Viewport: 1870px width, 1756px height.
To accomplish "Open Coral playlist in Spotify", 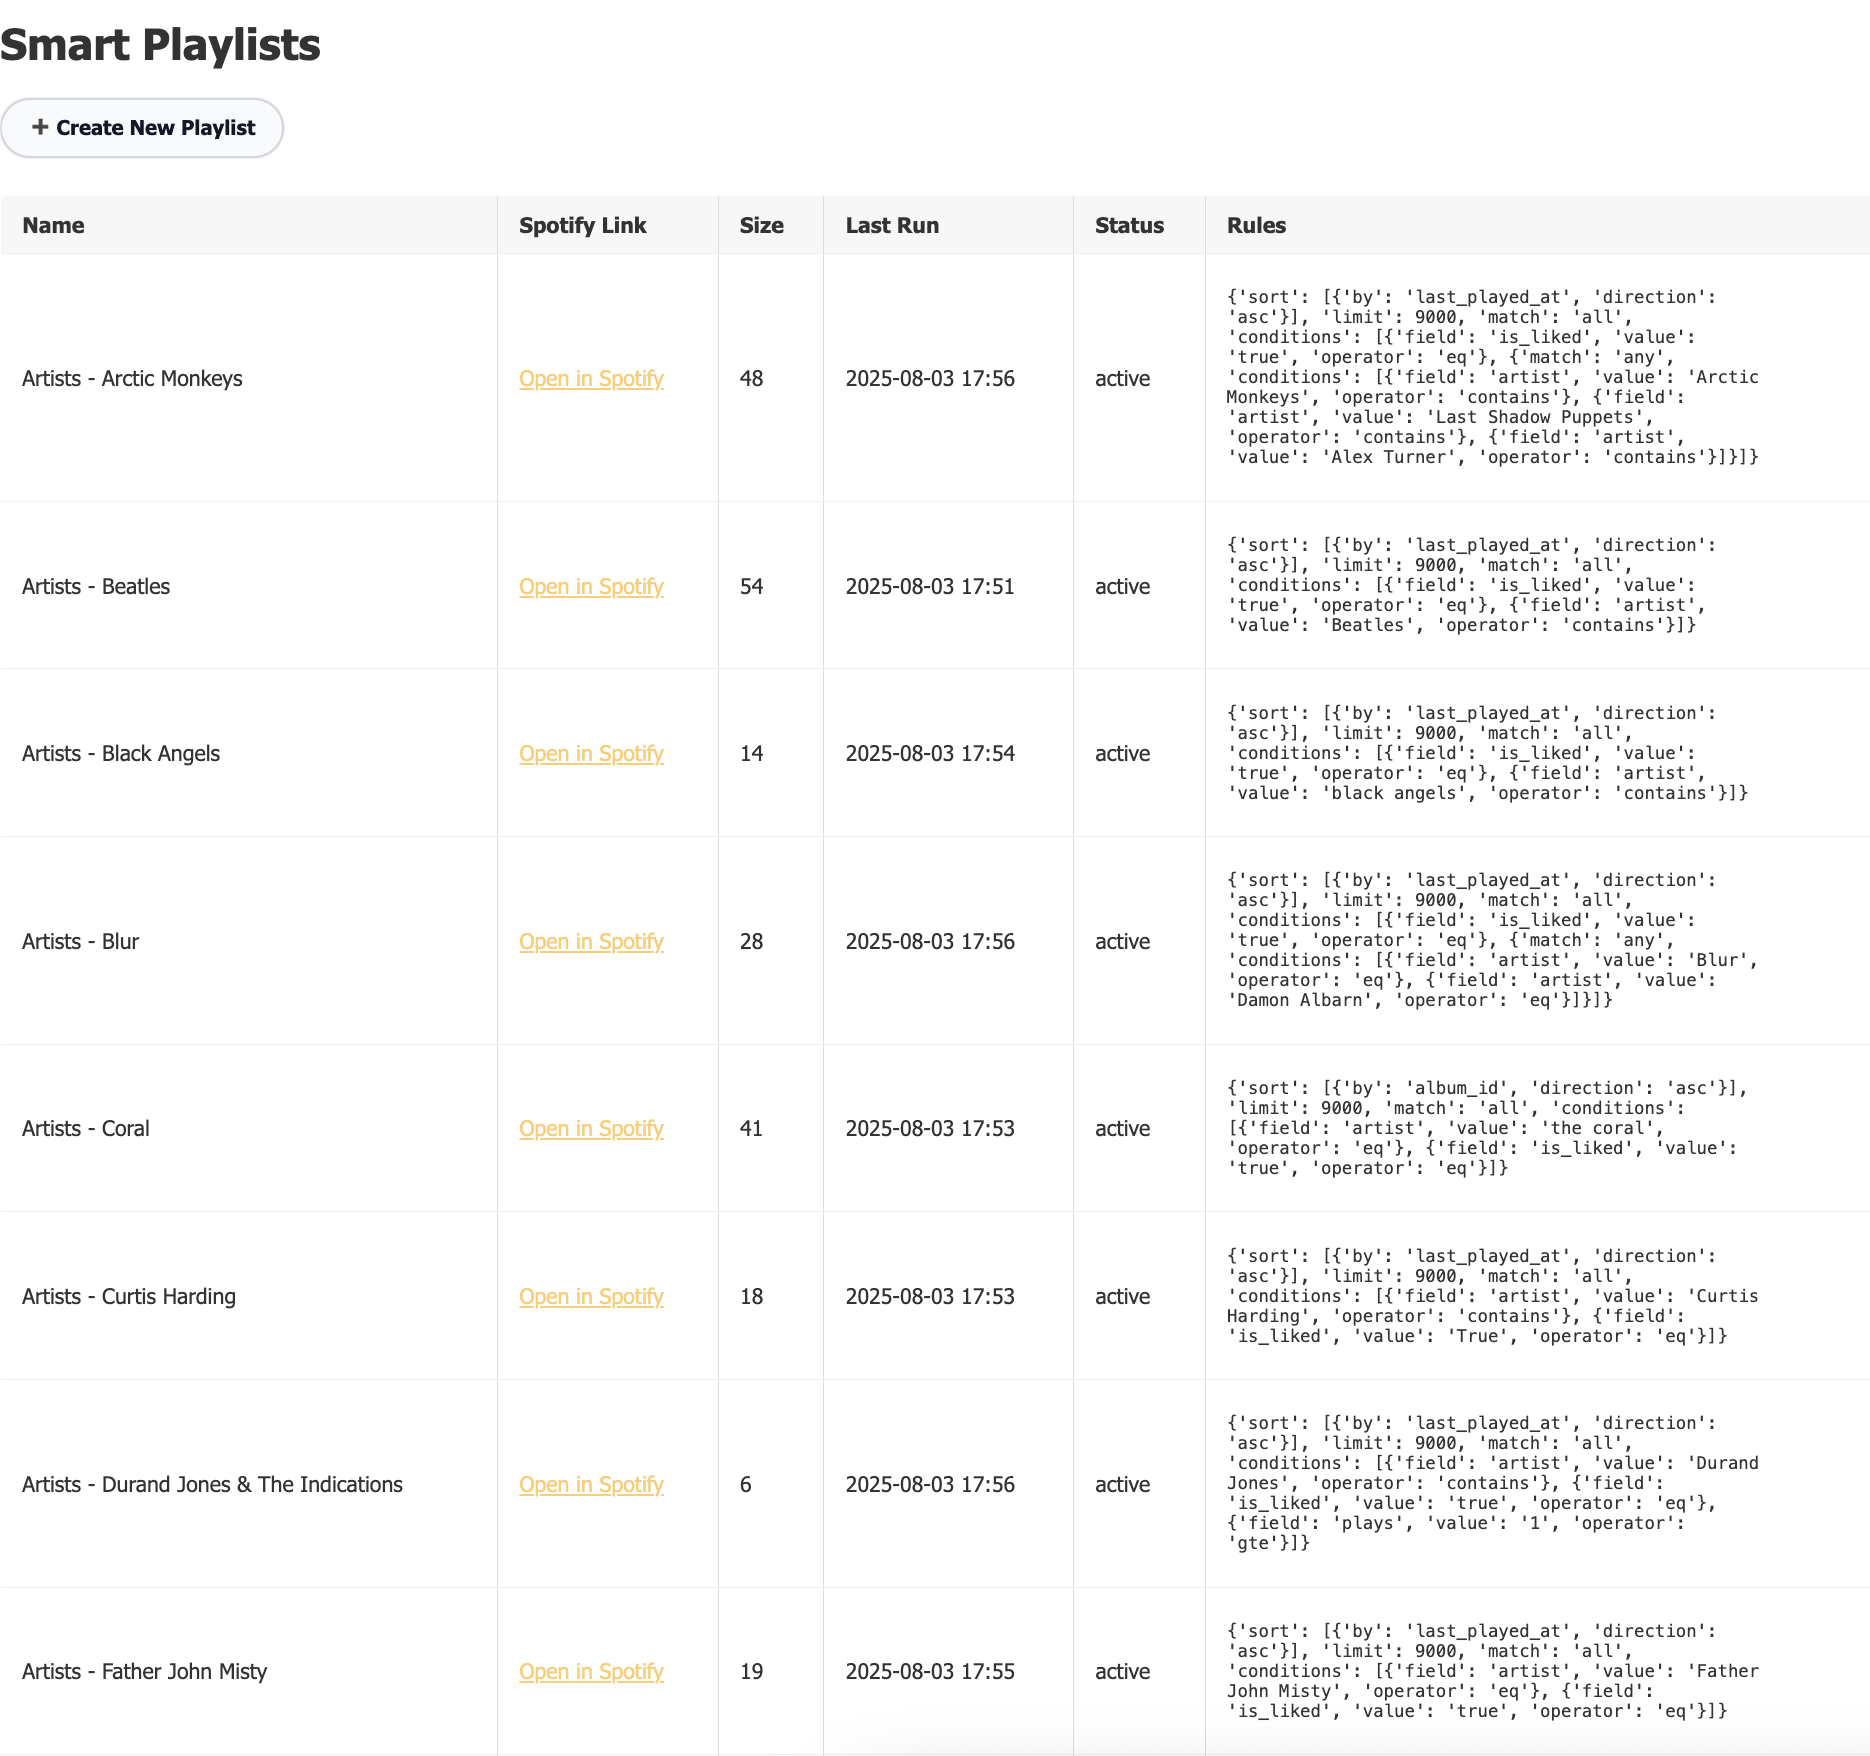I will [x=590, y=1128].
